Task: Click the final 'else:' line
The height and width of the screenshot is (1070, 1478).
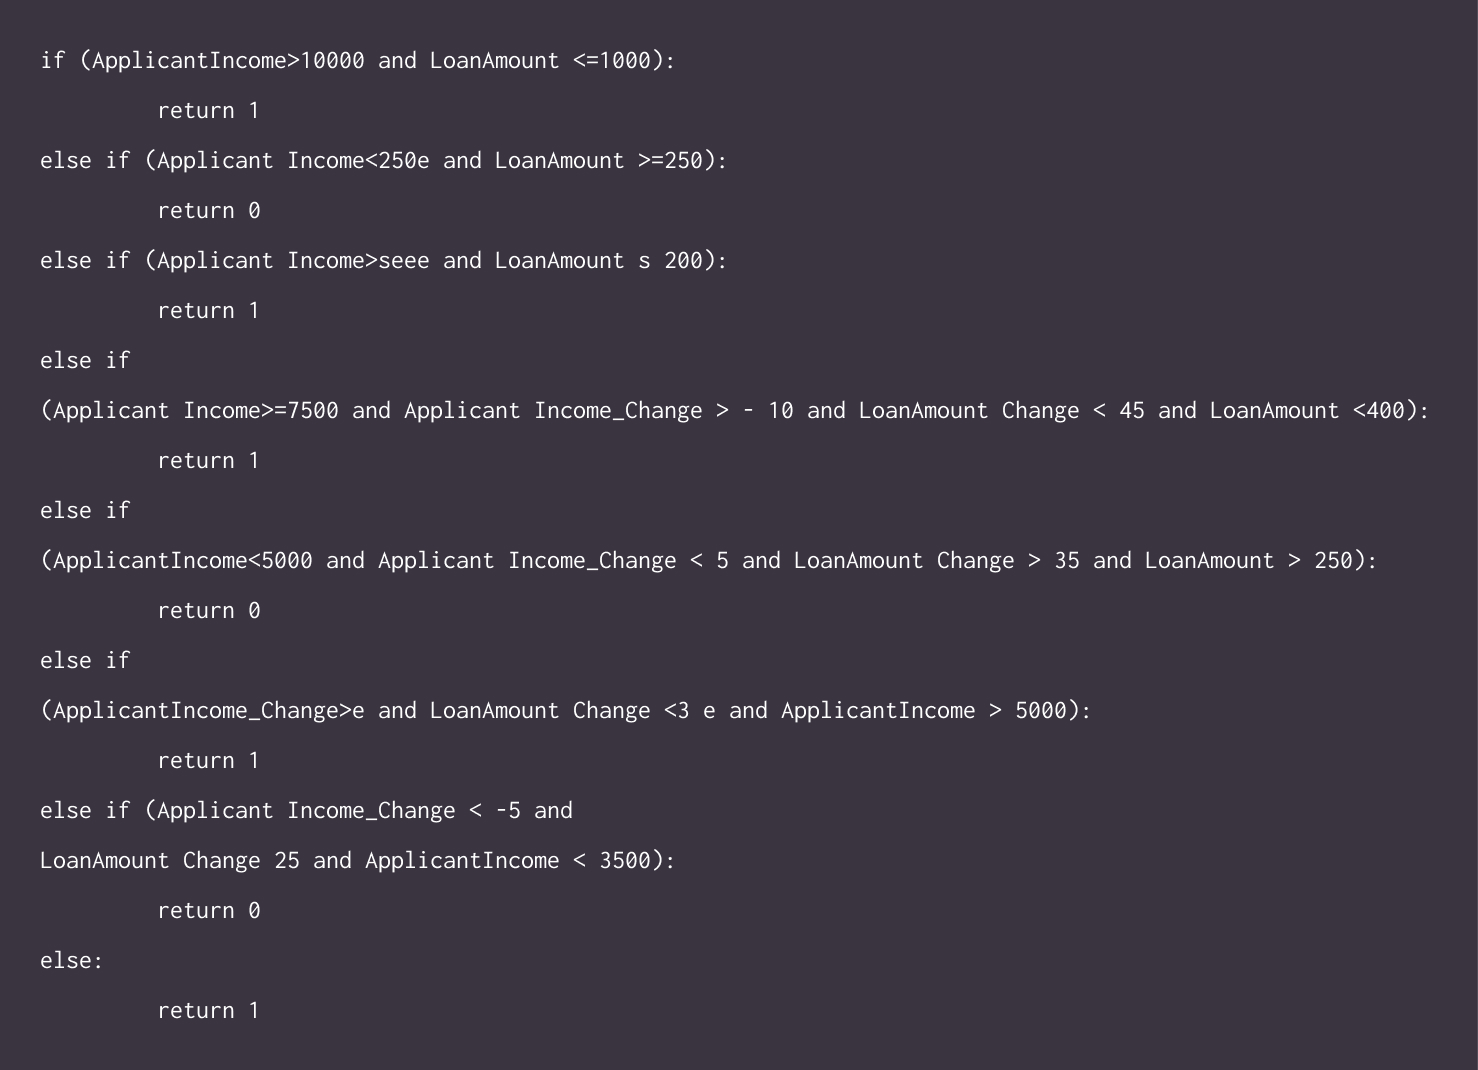Action: pyautogui.click(x=72, y=961)
